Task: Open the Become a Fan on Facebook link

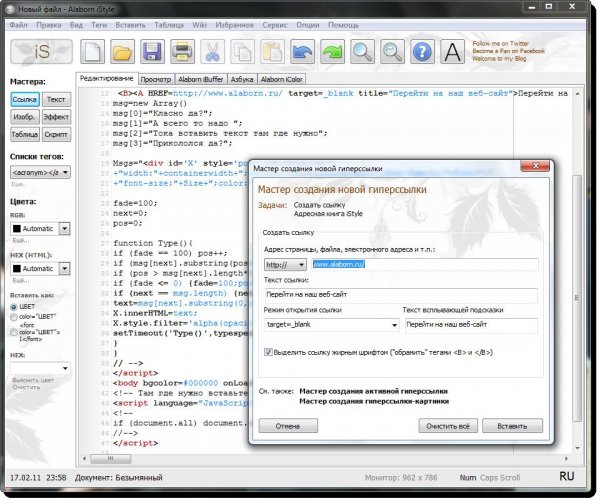Action: pos(509,51)
